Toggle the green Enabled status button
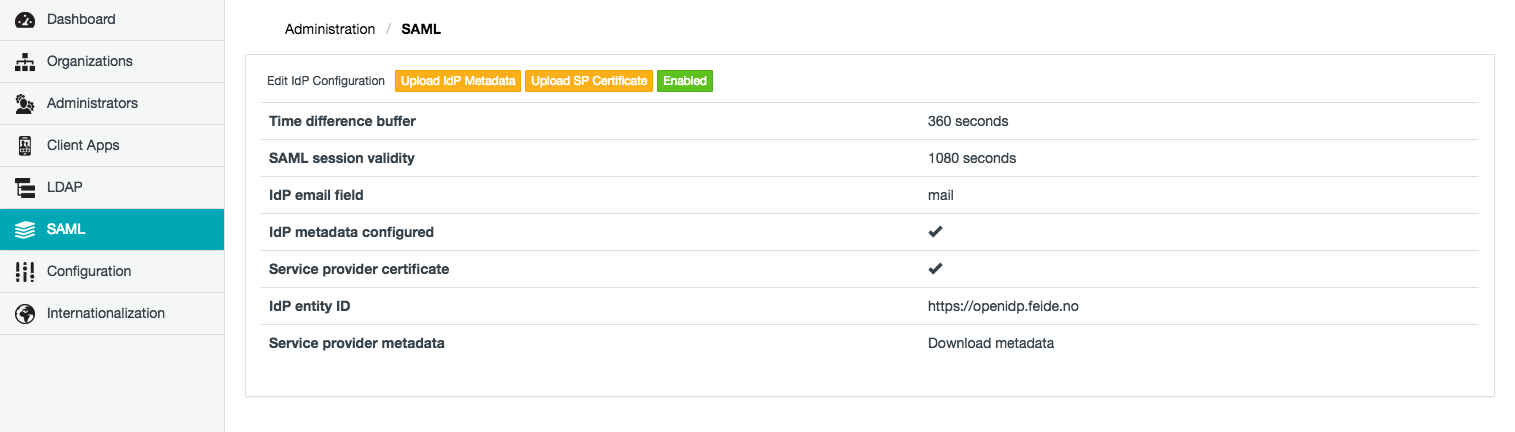The image size is (1515, 432). pos(684,81)
